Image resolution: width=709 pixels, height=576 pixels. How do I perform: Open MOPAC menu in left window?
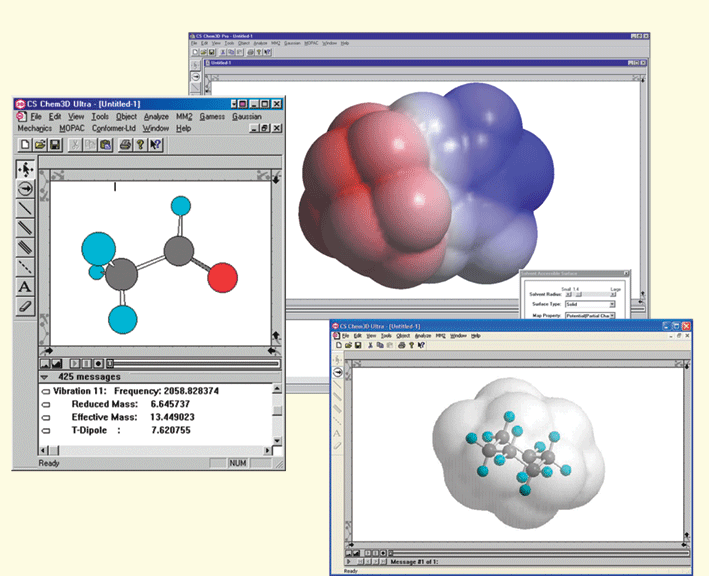[x=72, y=128]
